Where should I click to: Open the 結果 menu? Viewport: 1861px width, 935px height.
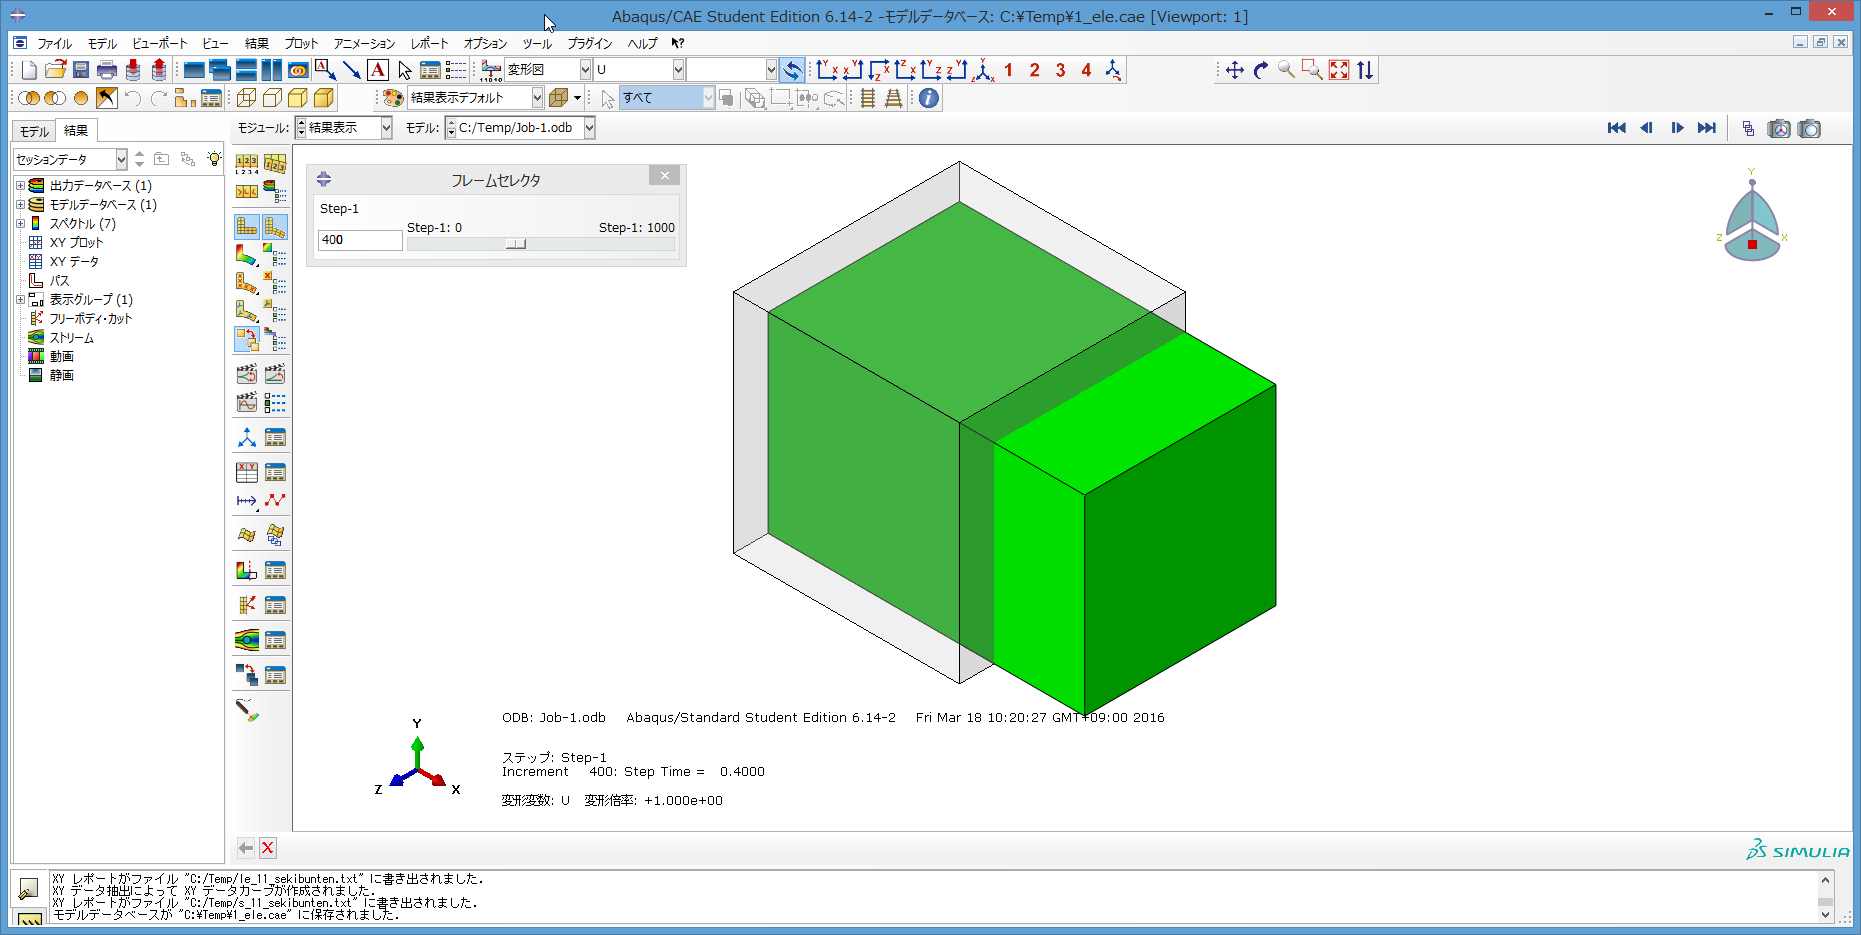click(x=257, y=43)
